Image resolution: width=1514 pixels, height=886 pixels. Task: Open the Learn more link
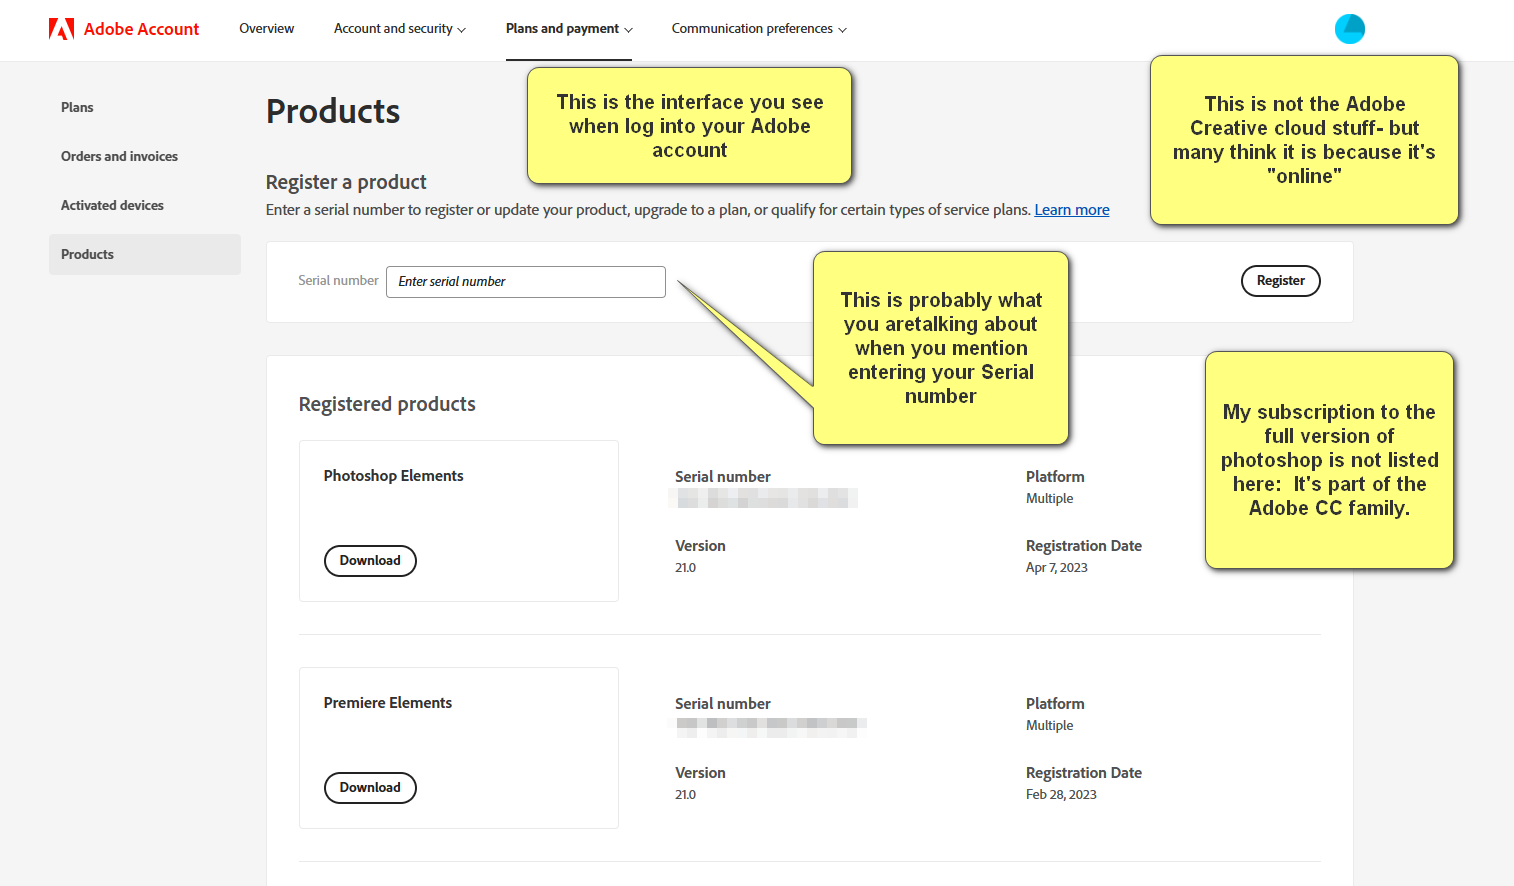[x=1071, y=209]
